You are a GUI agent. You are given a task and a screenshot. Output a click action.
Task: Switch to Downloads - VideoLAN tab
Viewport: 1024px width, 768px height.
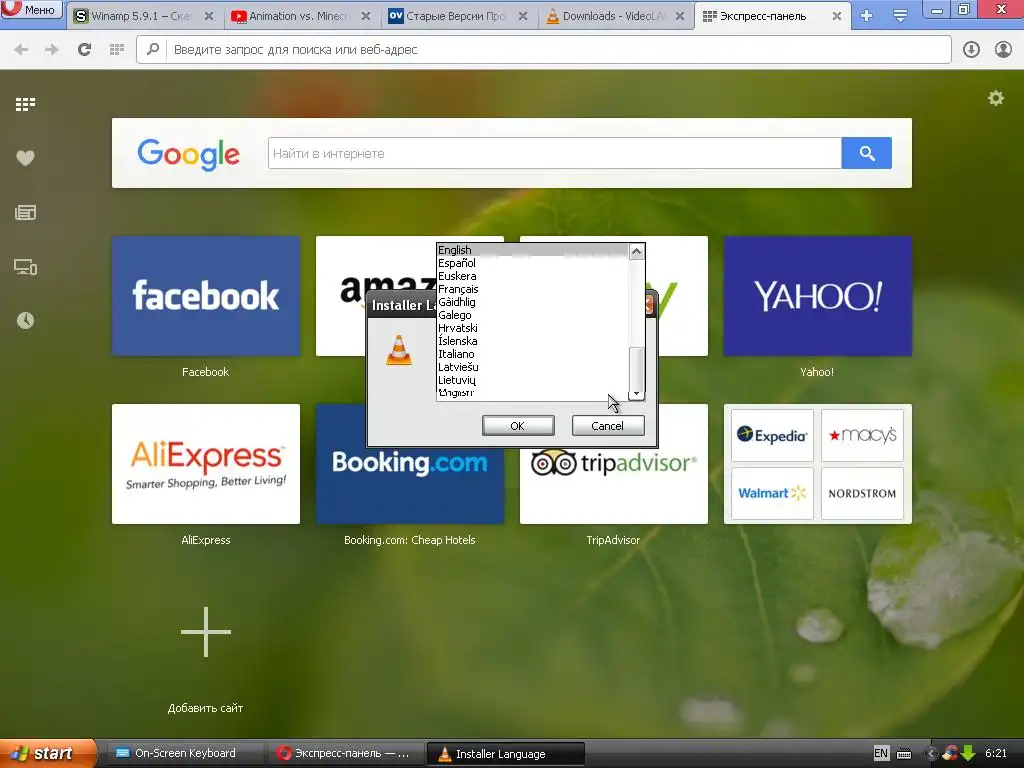pyautogui.click(x=613, y=16)
